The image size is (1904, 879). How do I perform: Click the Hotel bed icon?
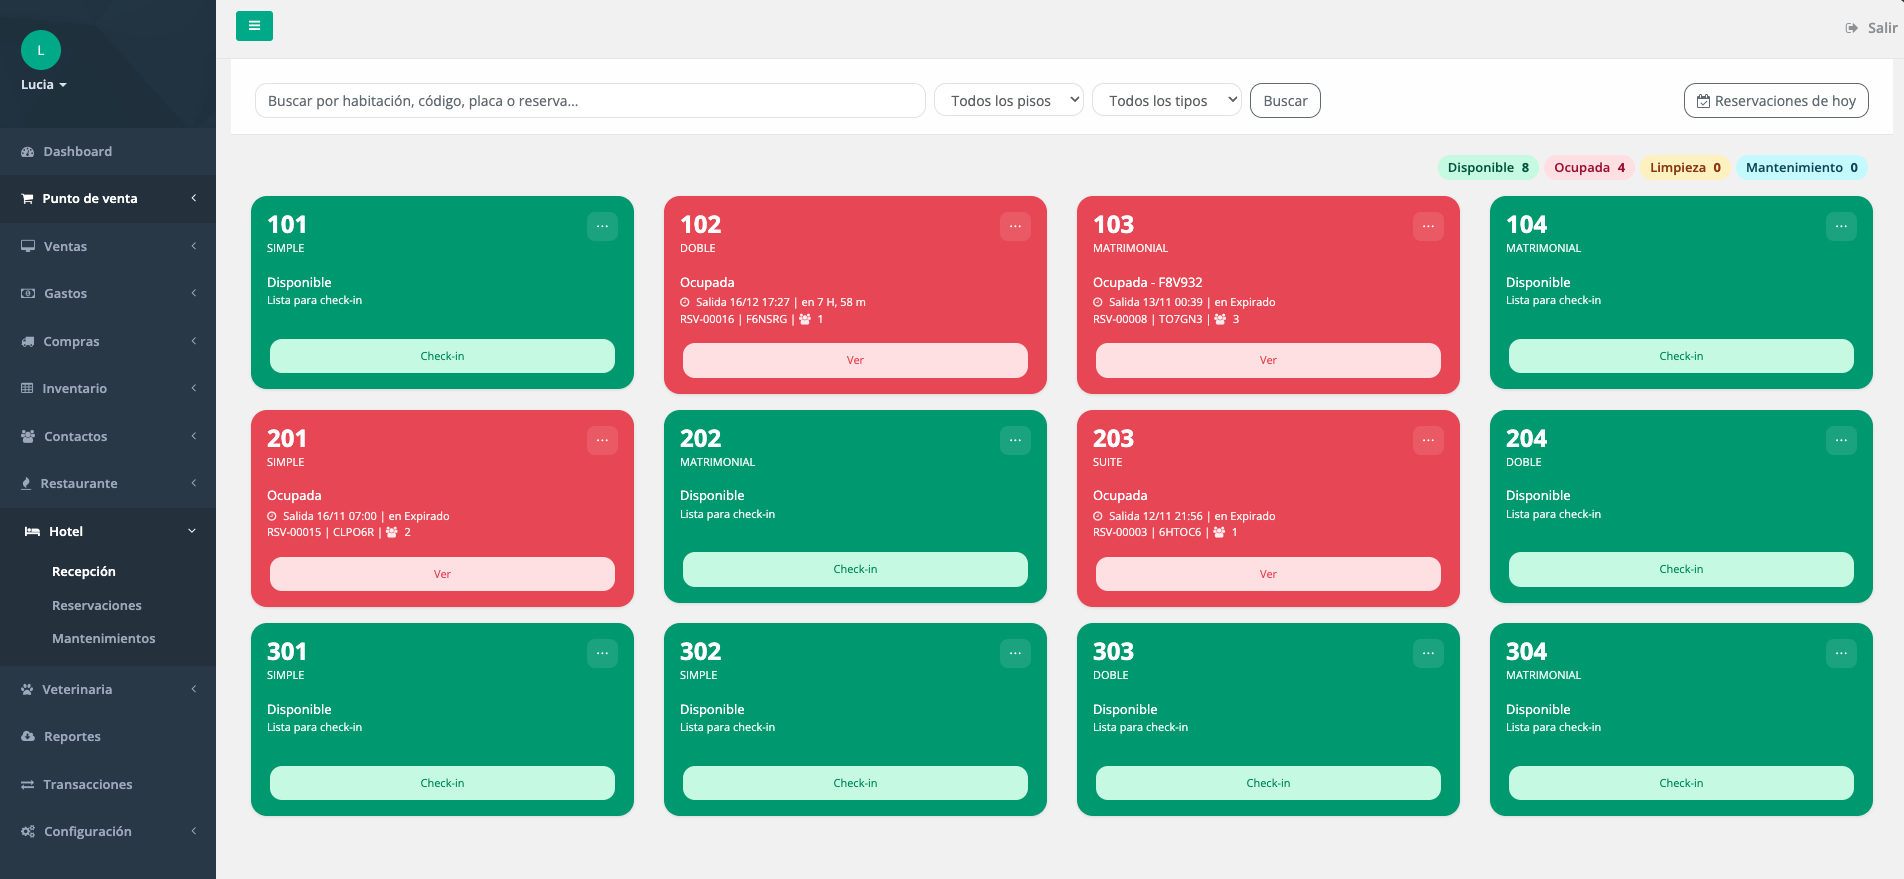click(32, 532)
